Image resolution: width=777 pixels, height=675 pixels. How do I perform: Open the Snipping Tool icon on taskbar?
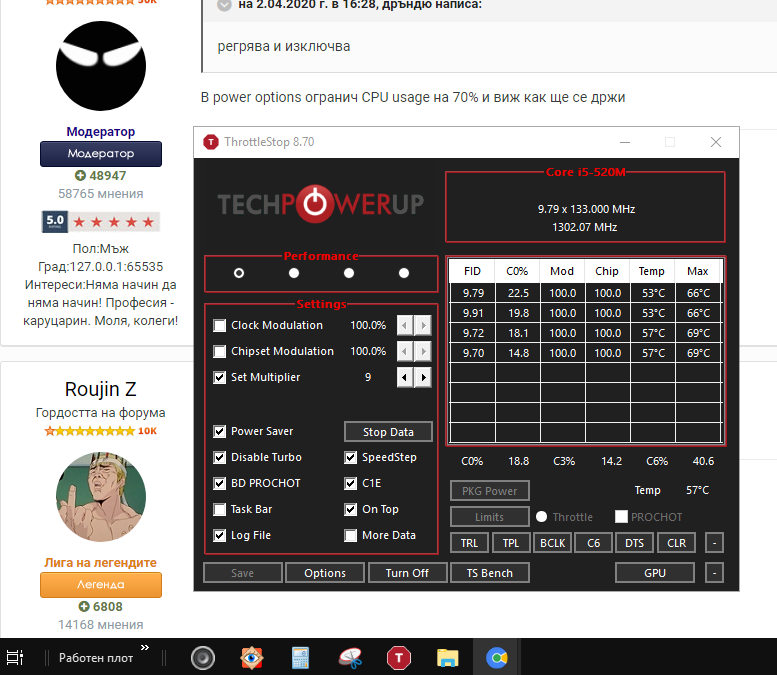(x=350, y=658)
